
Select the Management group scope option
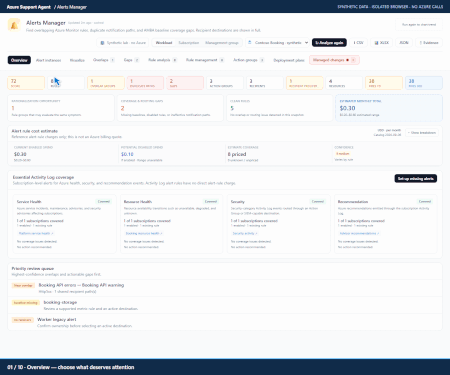[x=222, y=43]
